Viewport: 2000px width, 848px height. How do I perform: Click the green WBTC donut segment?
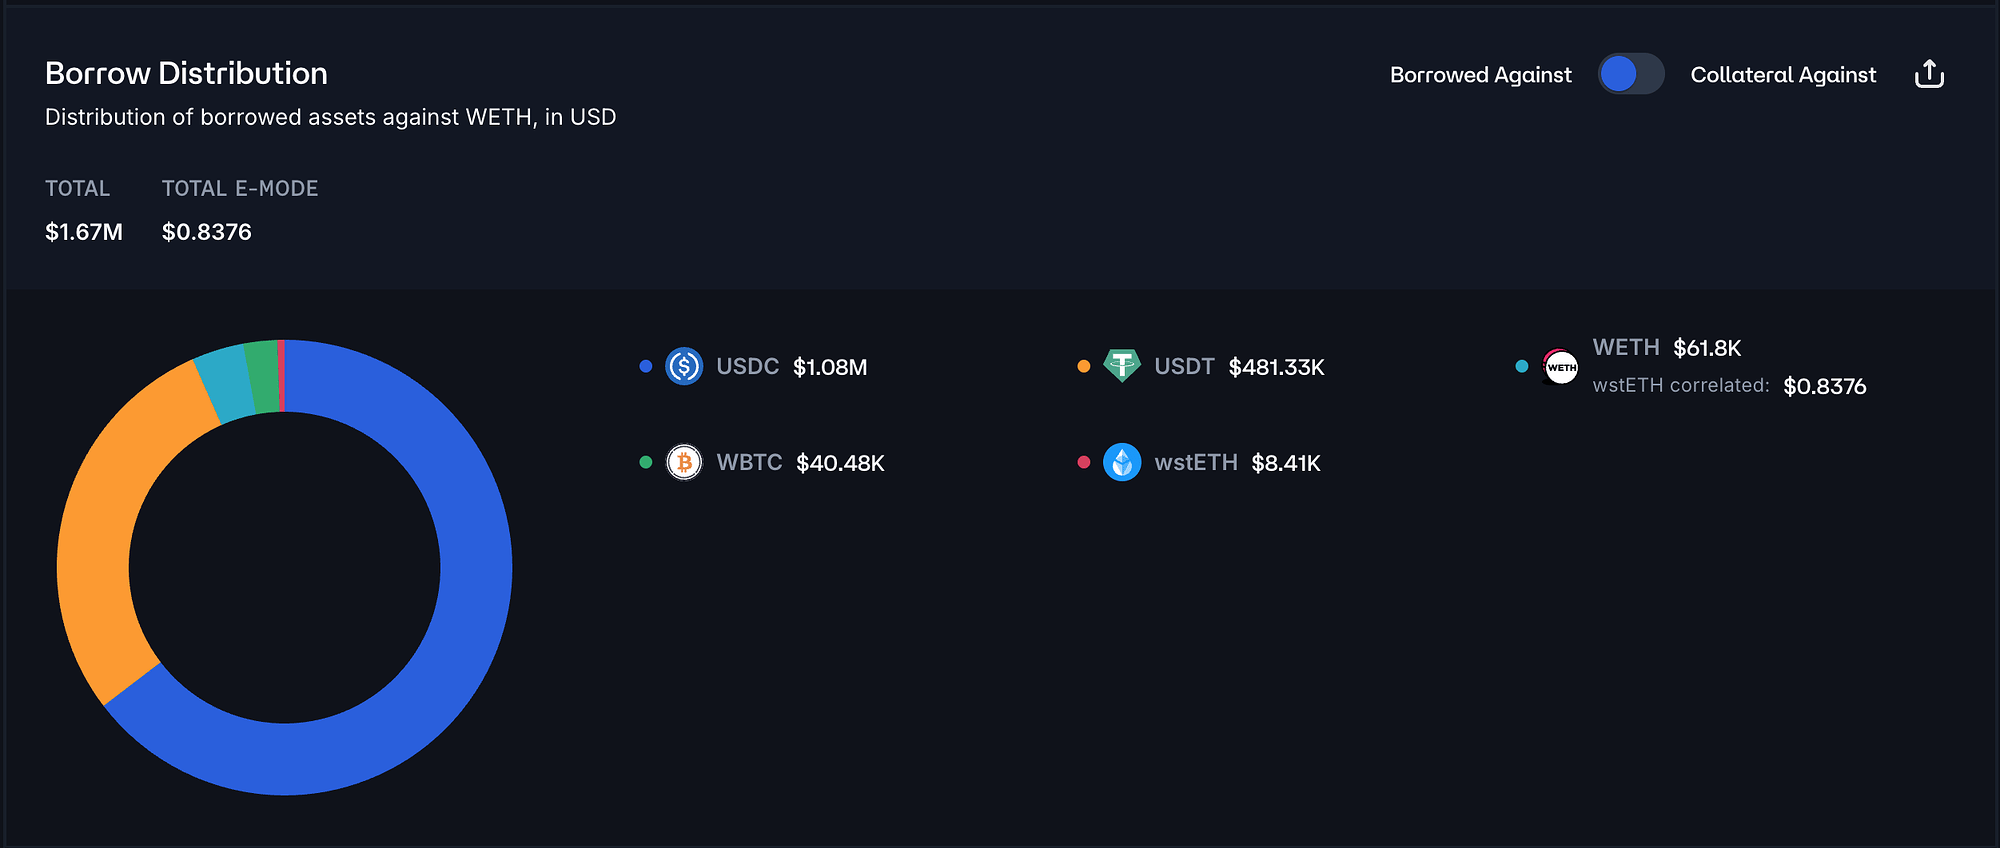[262, 377]
